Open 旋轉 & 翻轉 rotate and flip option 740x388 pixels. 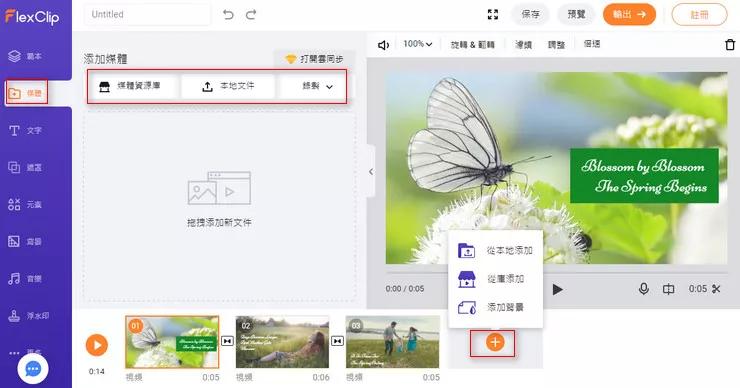472,45
